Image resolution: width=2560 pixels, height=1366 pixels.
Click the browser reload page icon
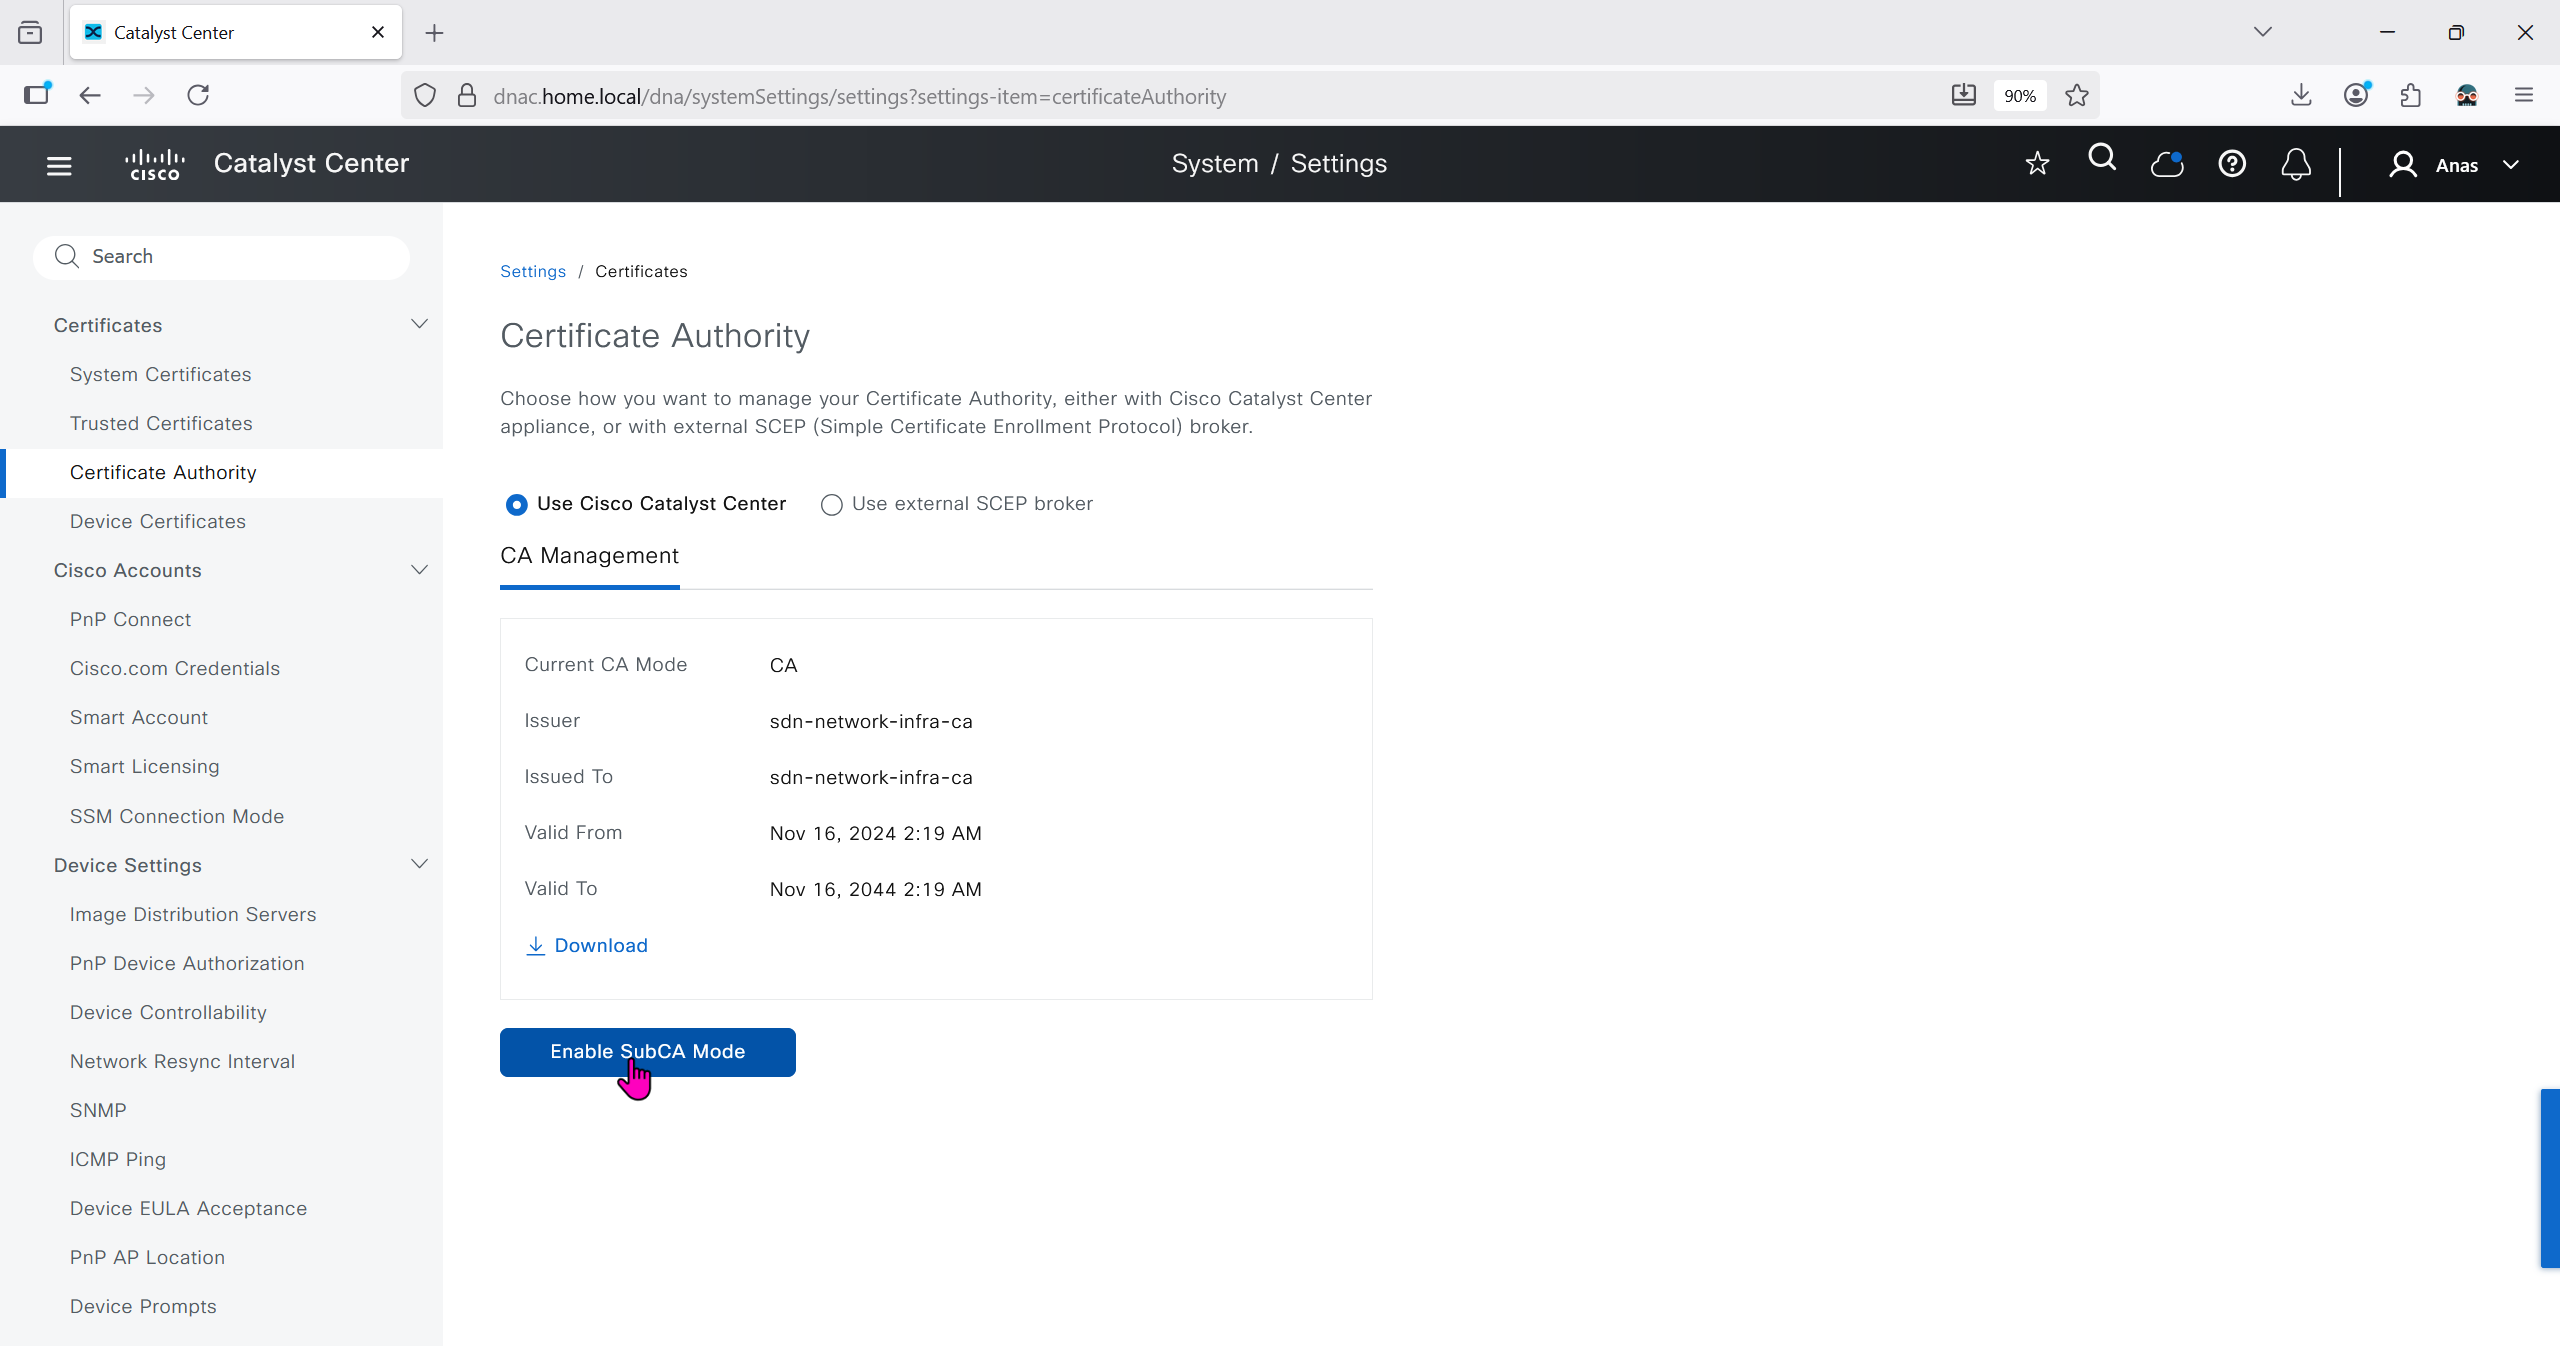click(x=198, y=95)
